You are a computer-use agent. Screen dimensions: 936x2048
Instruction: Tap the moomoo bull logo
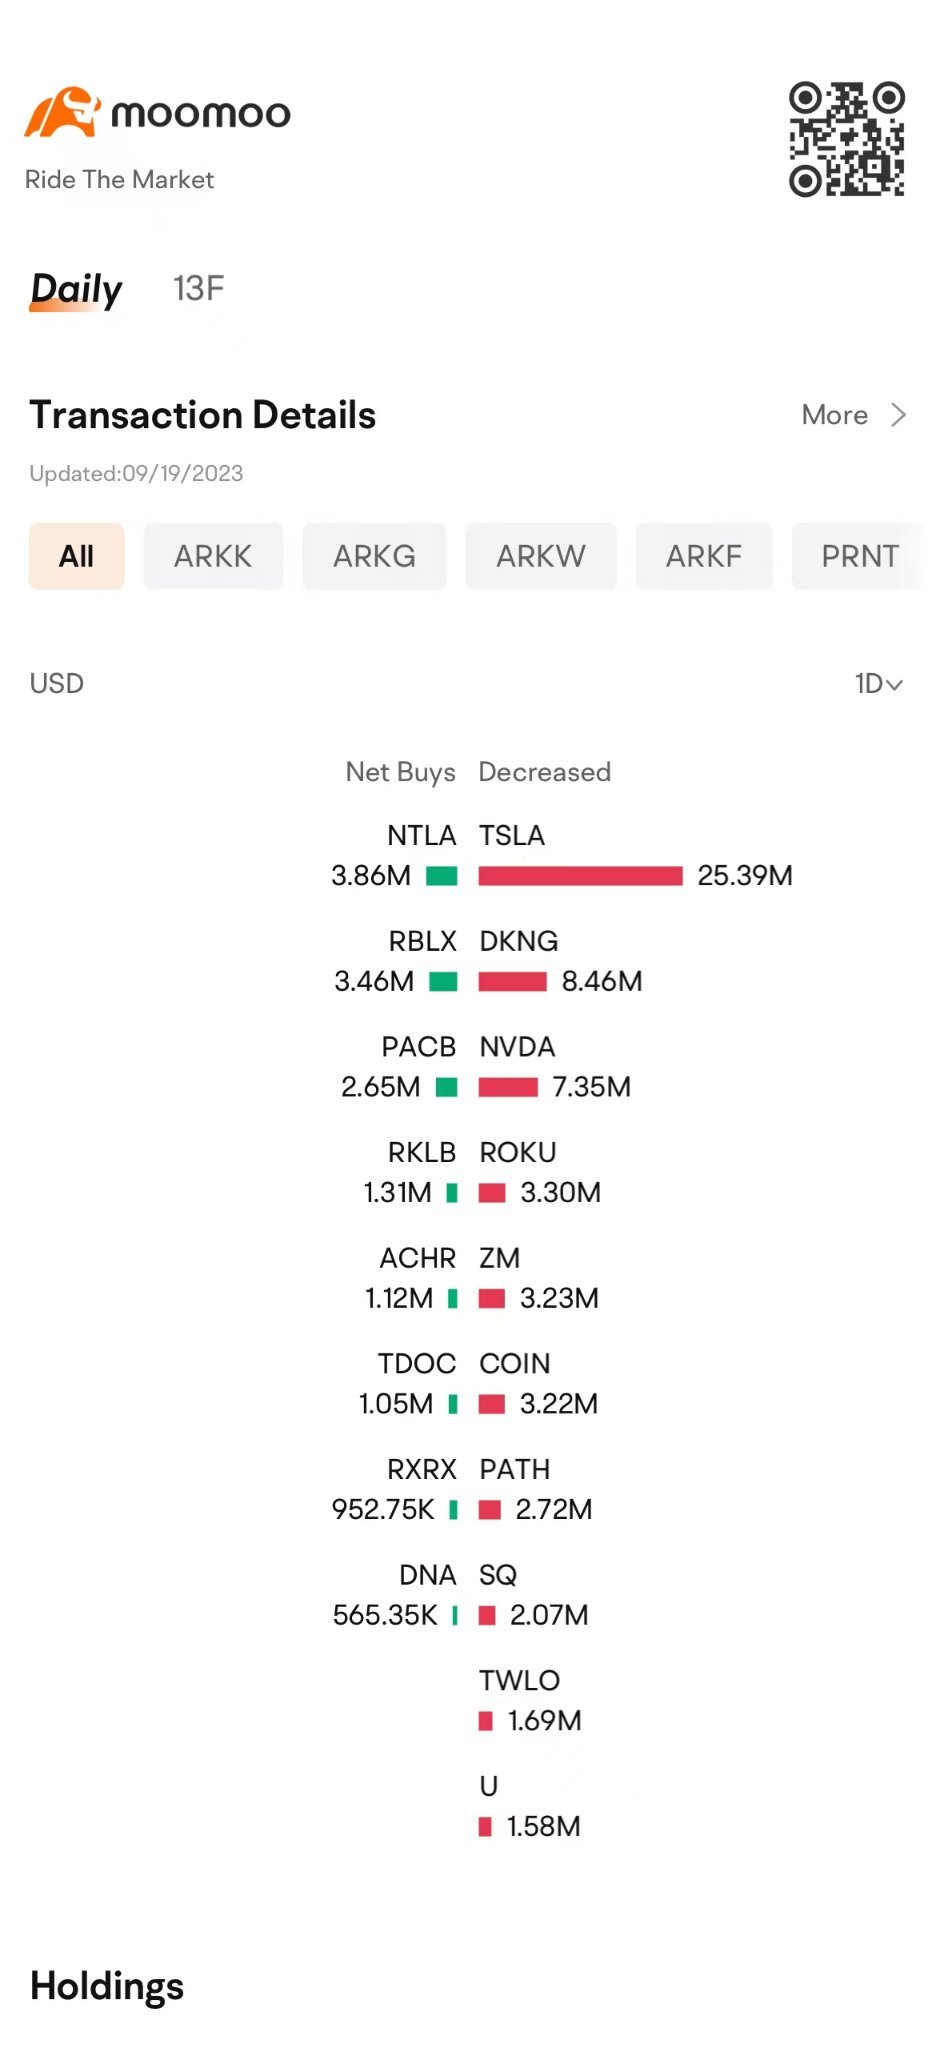[x=62, y=112]
